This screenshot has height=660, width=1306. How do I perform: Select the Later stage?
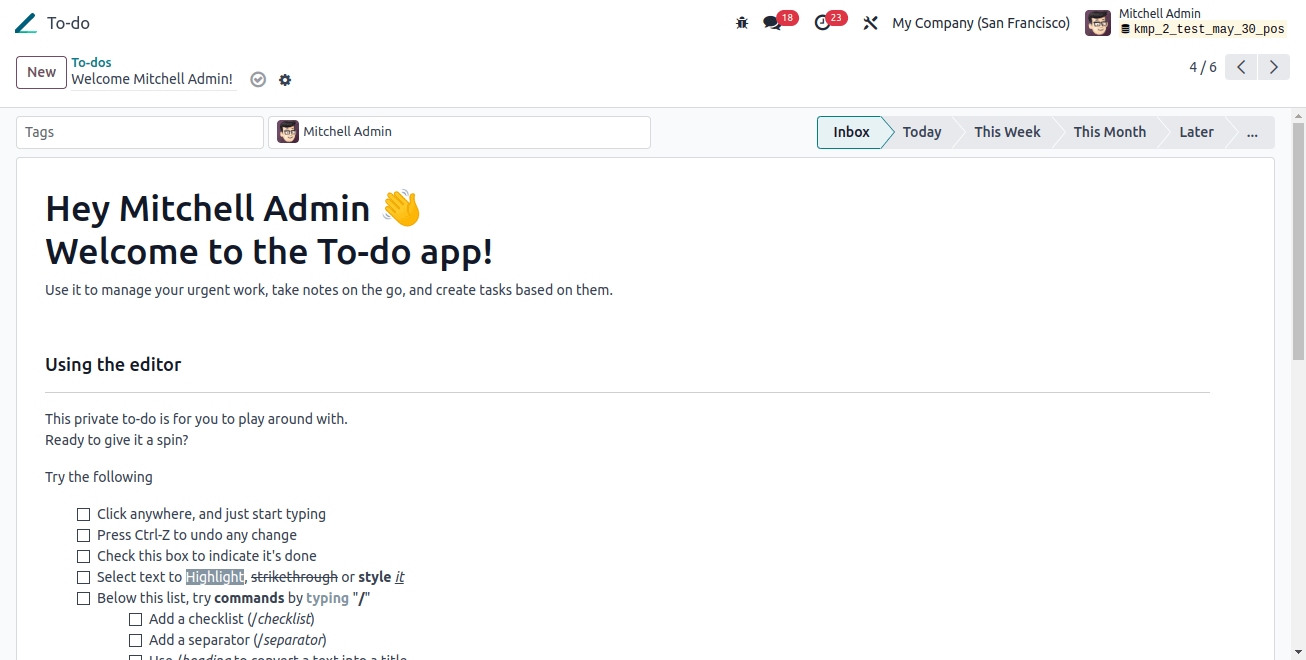point(1196,132)
